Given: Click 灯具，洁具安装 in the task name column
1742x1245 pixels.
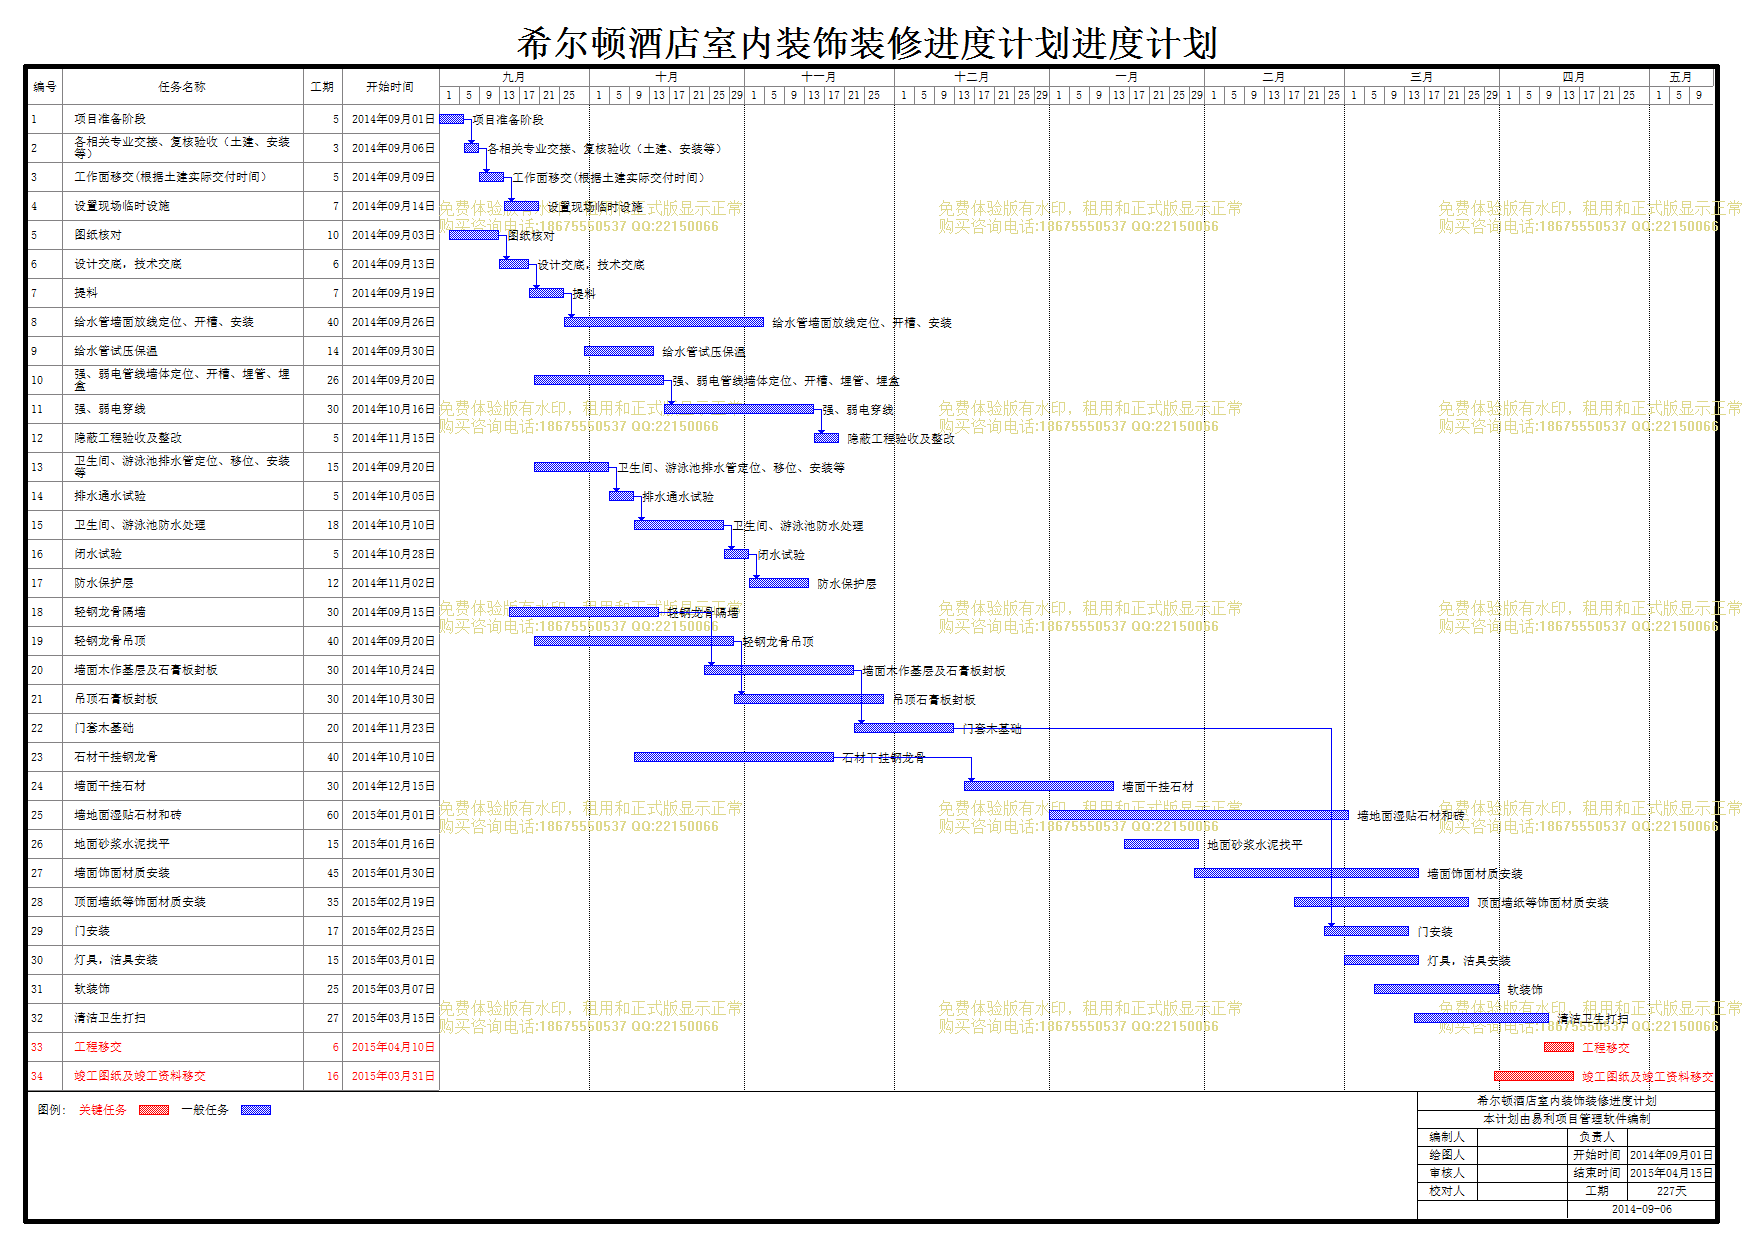Looking at the screenshot, I should pos(116,960).
